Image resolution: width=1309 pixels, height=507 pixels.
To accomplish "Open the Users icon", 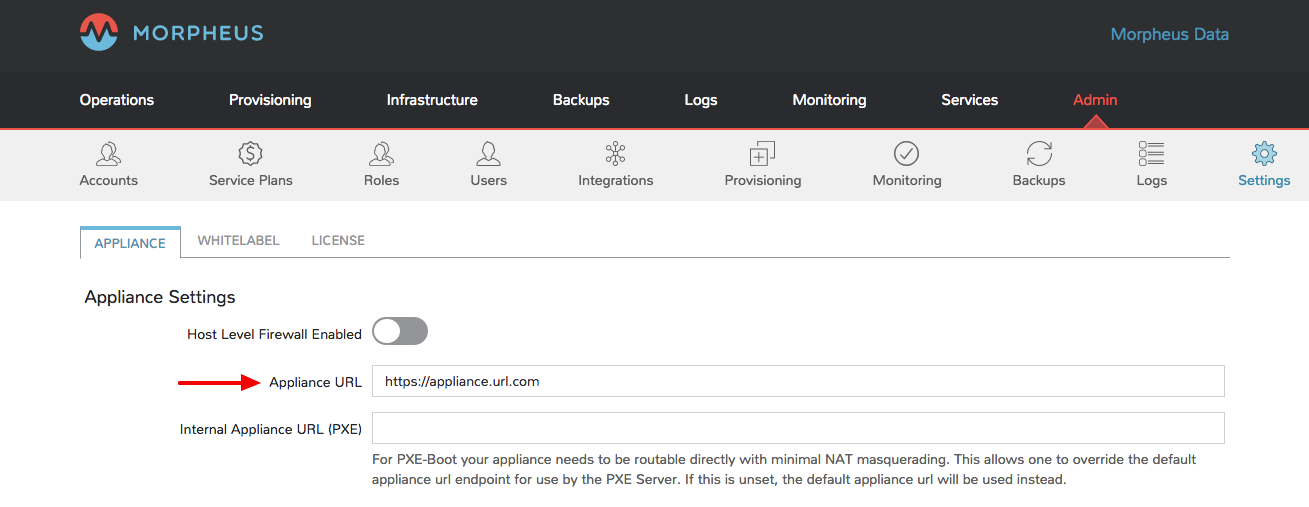I will (x=488, y=154).
